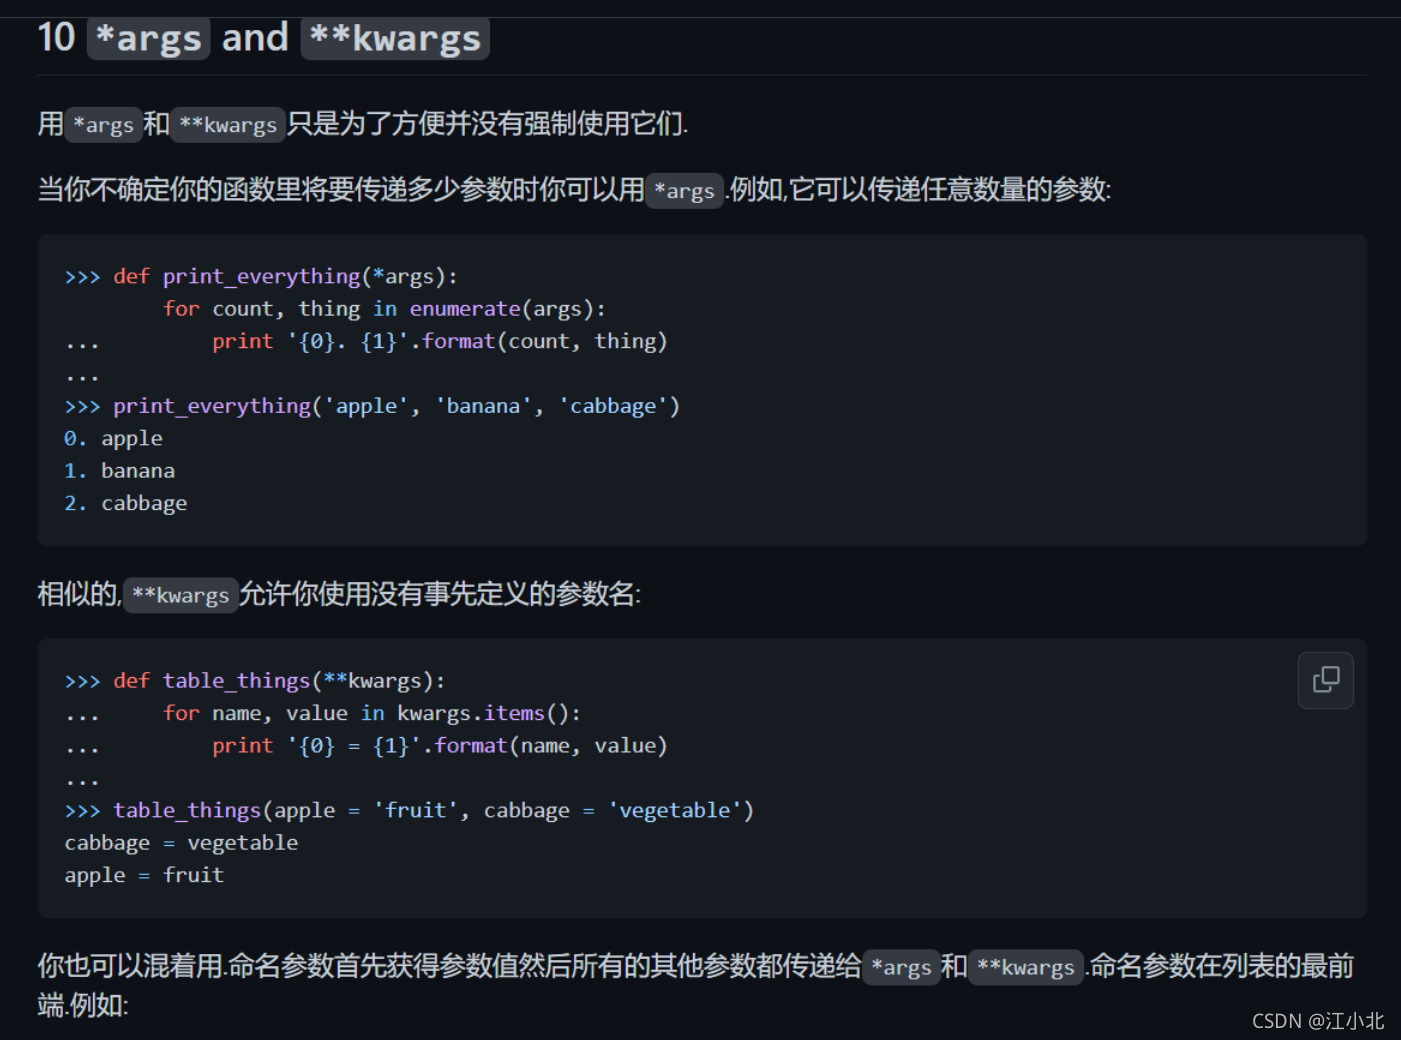The height and width of the screenshot is (1040, 1401).
Task: Click inline '*args' tag before 例如,它可以传递
Action: click(685, 190)
